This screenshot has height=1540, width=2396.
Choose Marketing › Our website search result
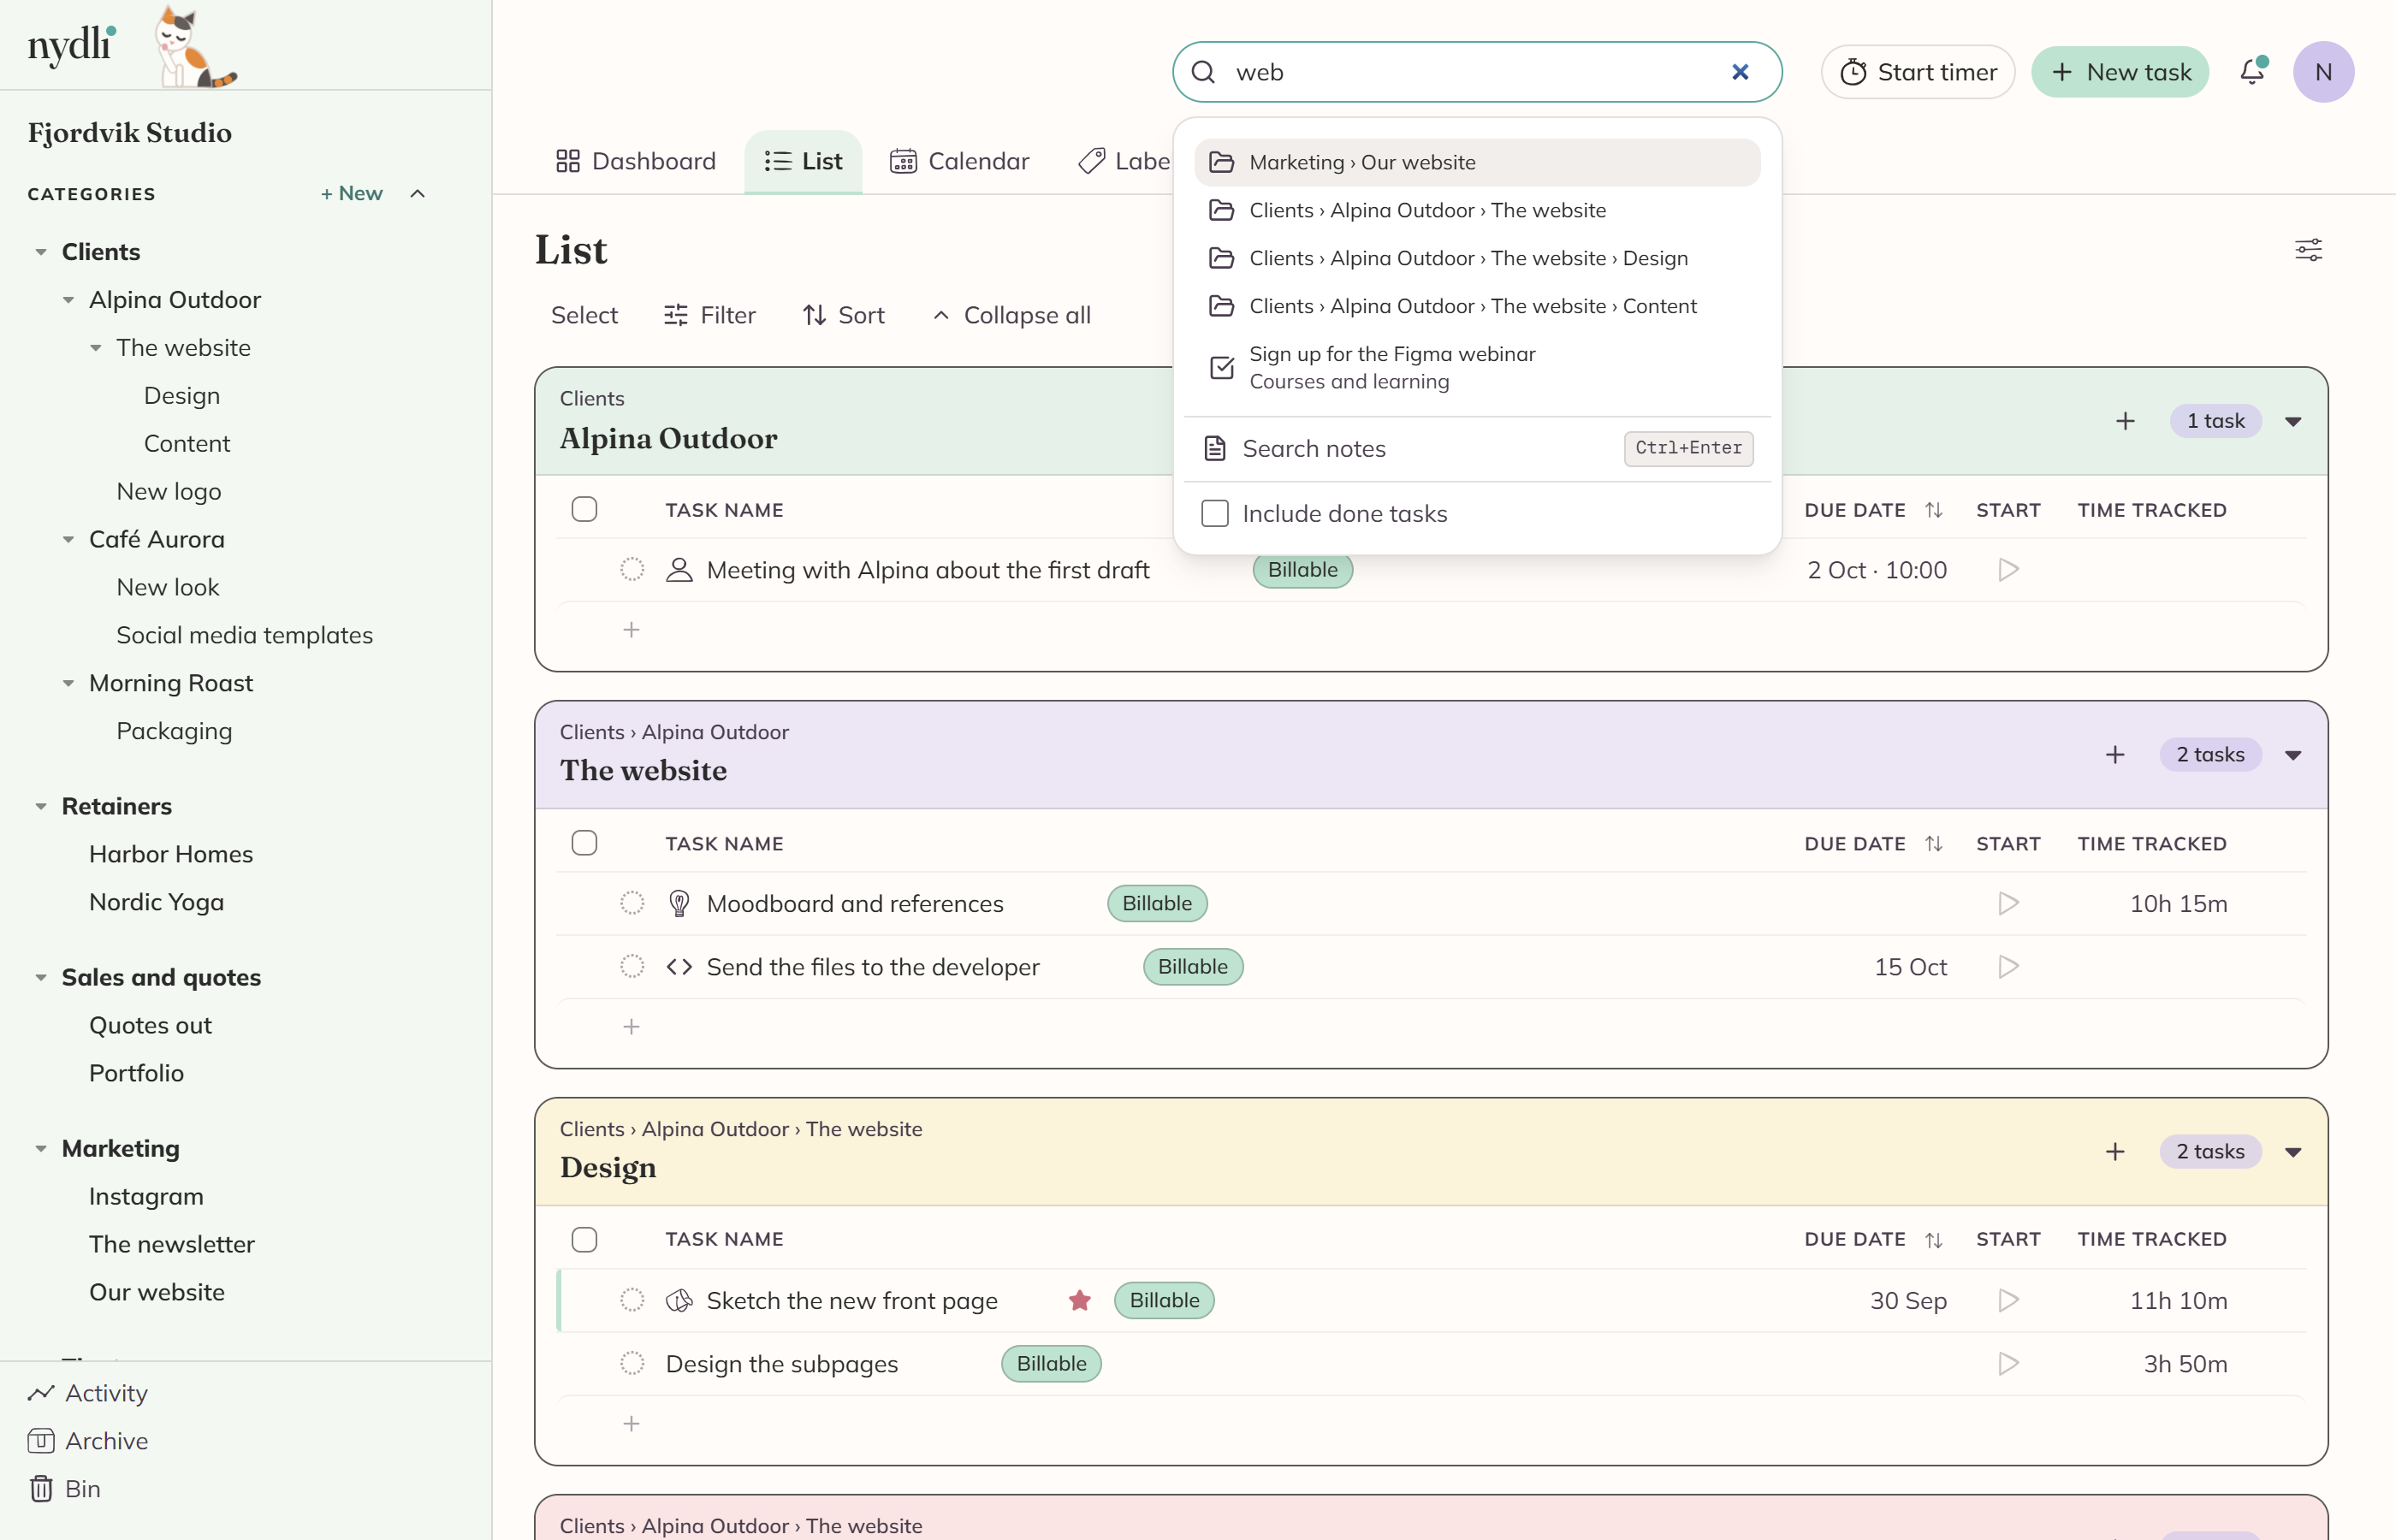pyautogui.click(x=1476, y=162)
